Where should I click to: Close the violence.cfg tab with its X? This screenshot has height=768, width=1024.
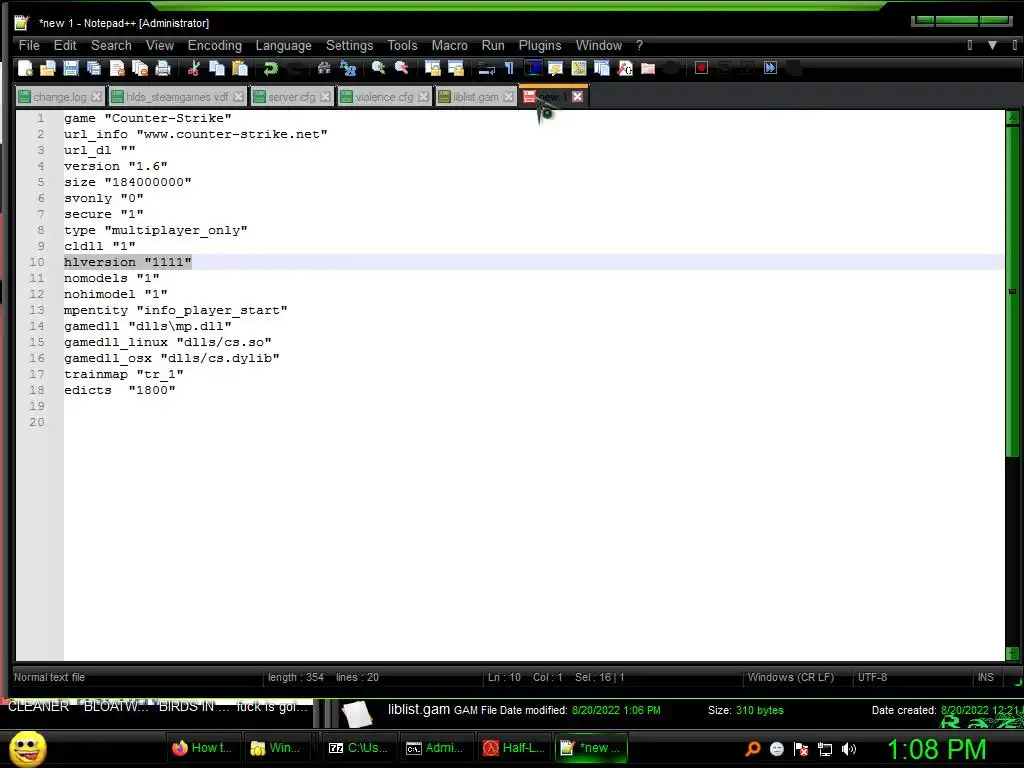pos(423,97)
